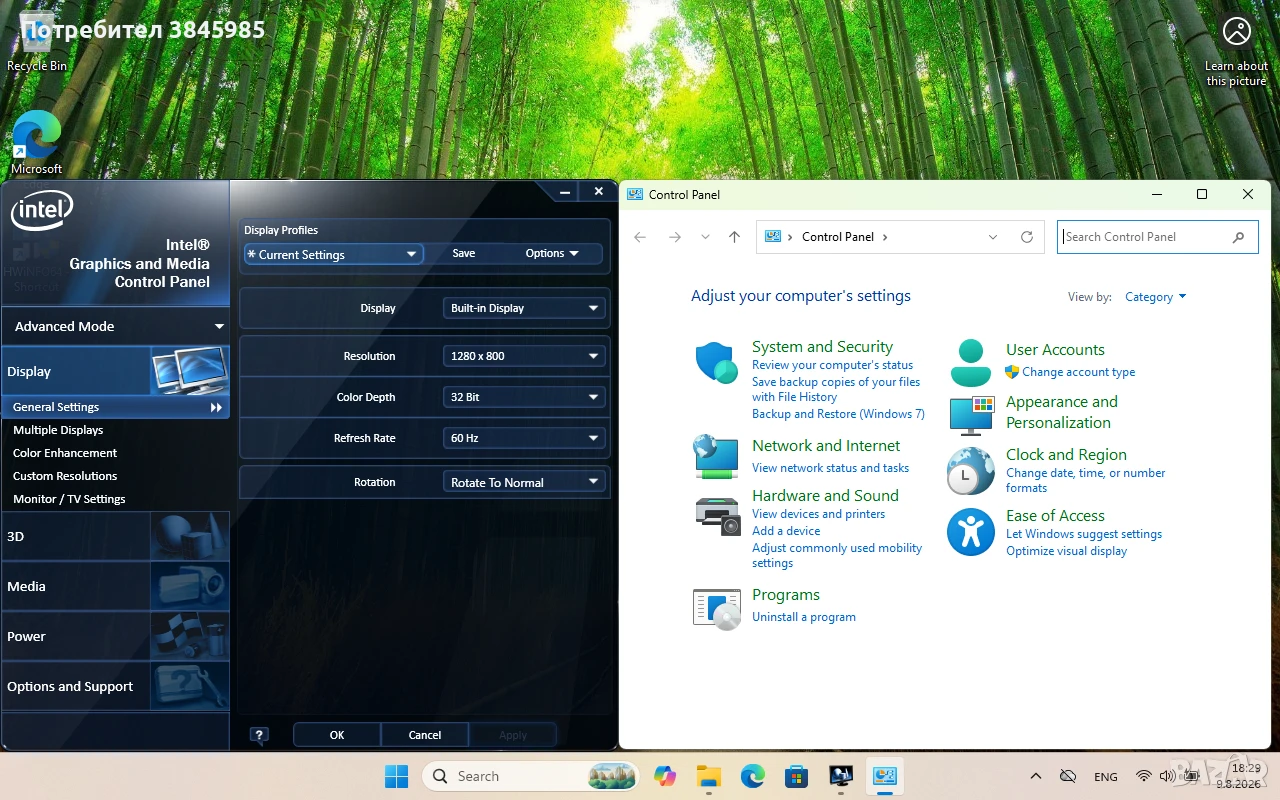
Task: Open File Explorer from the taskbar
Action: point(709,776)
